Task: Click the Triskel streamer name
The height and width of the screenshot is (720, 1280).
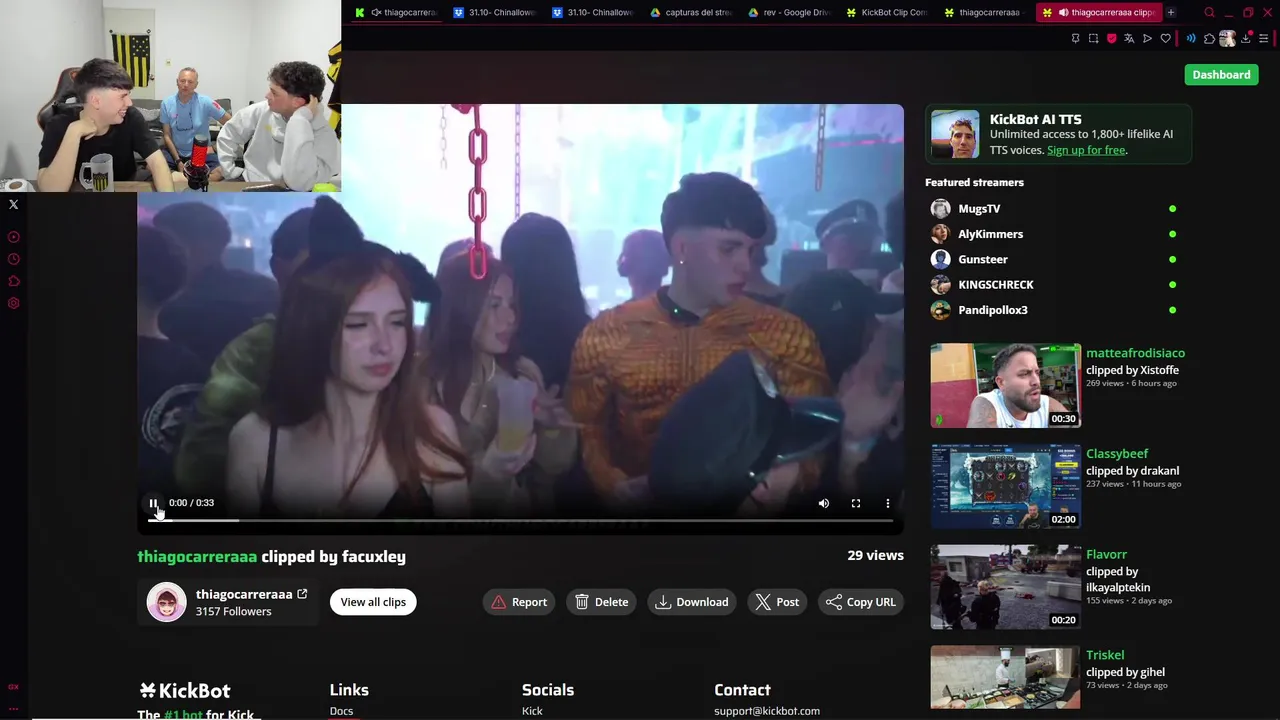Action: pyautogui.click(x=1105, y=655)
